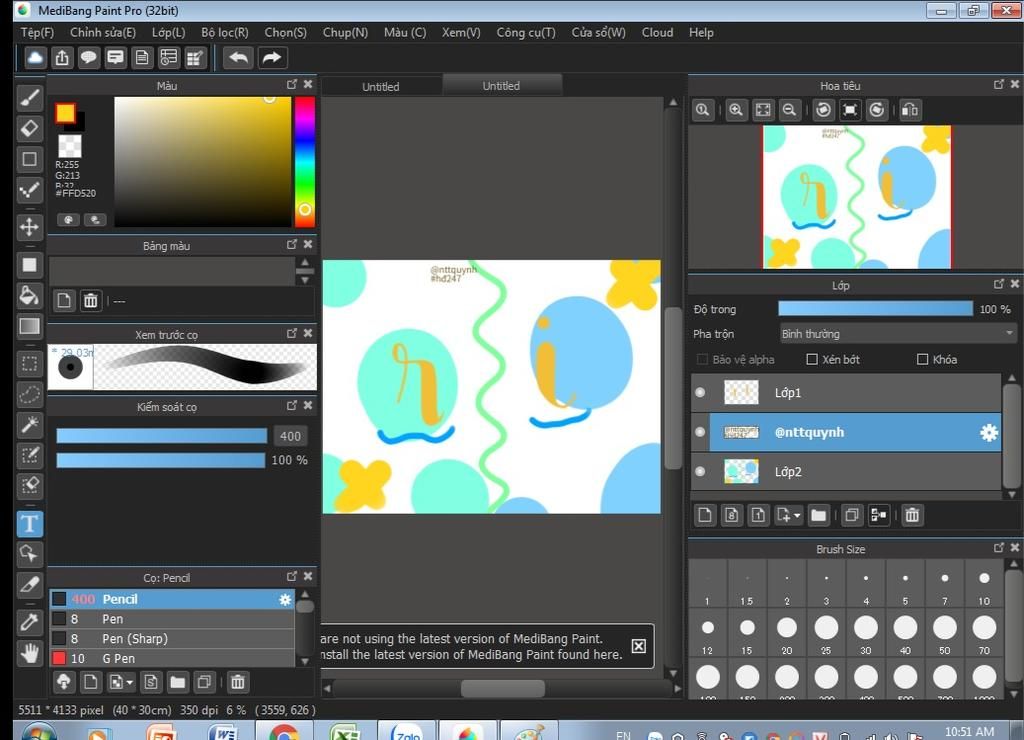The image size is (1024, 740).
Task: Click the rainbow hue bar
Action: coord(304,162)
